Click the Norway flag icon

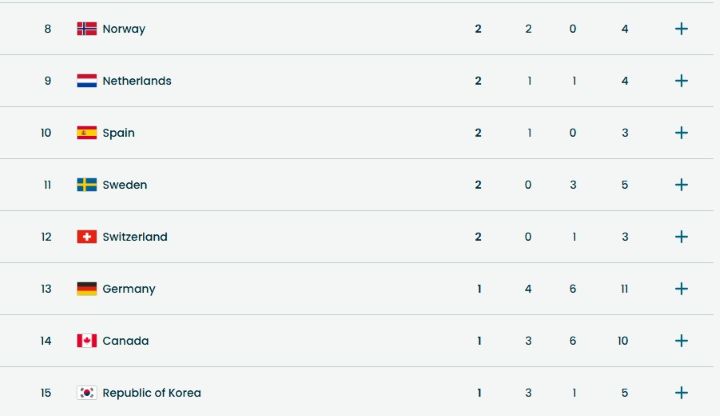coord(87,29)
